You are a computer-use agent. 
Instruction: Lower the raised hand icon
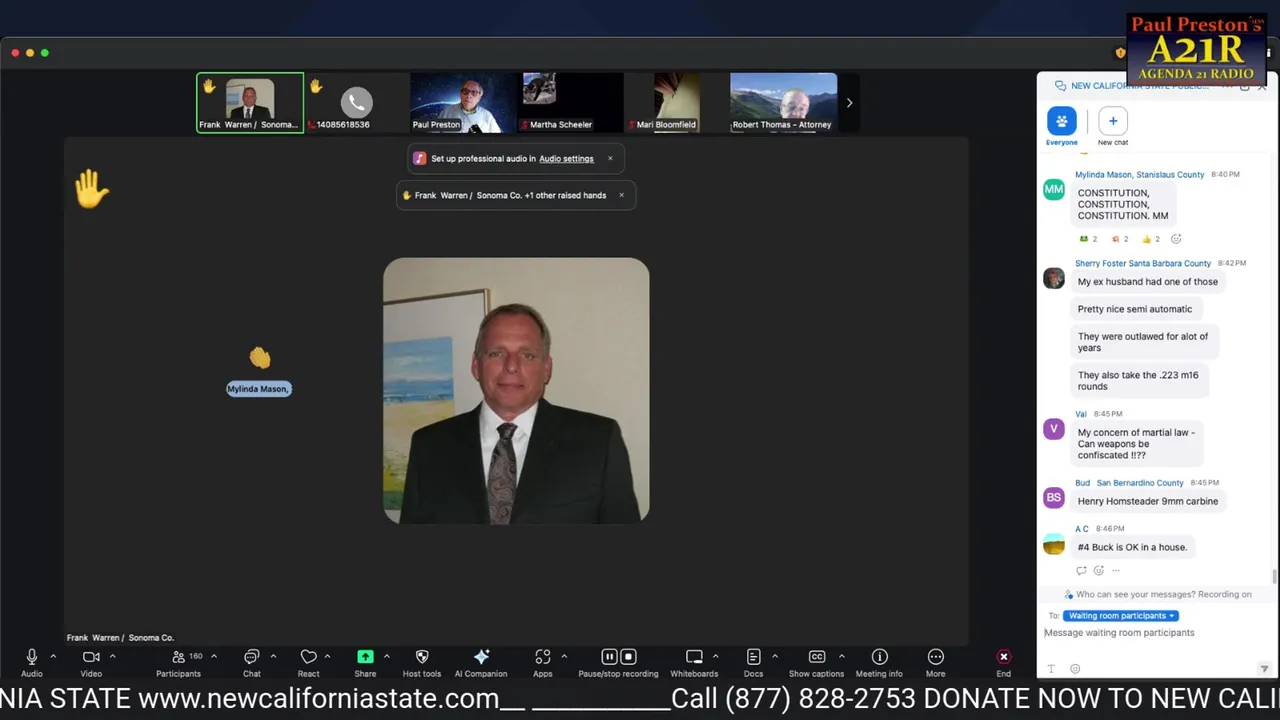click(91, 188)
